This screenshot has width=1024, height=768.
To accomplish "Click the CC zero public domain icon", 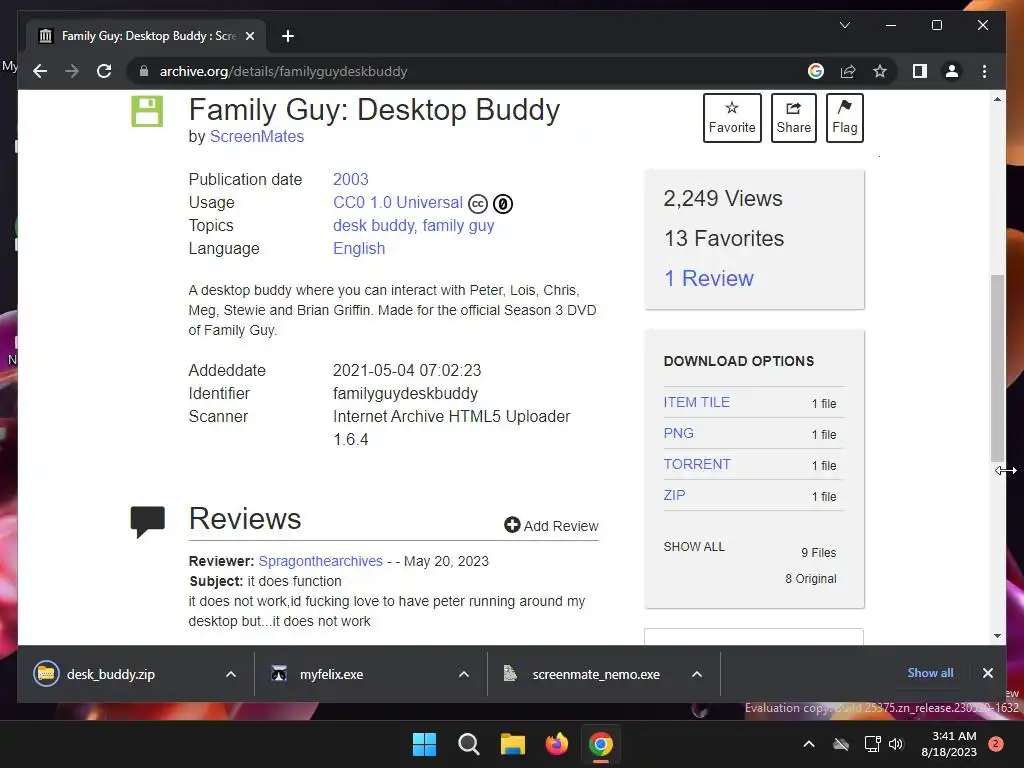I will pyautogui.click(x=503, y=204).
